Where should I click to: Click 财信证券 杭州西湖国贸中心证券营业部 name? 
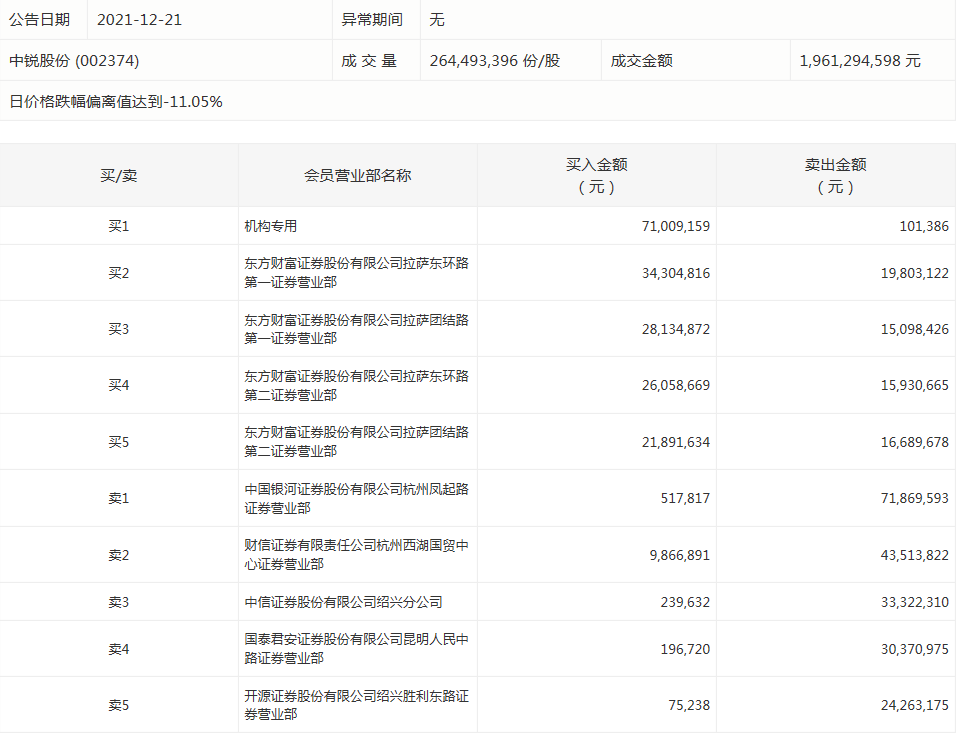356,554
